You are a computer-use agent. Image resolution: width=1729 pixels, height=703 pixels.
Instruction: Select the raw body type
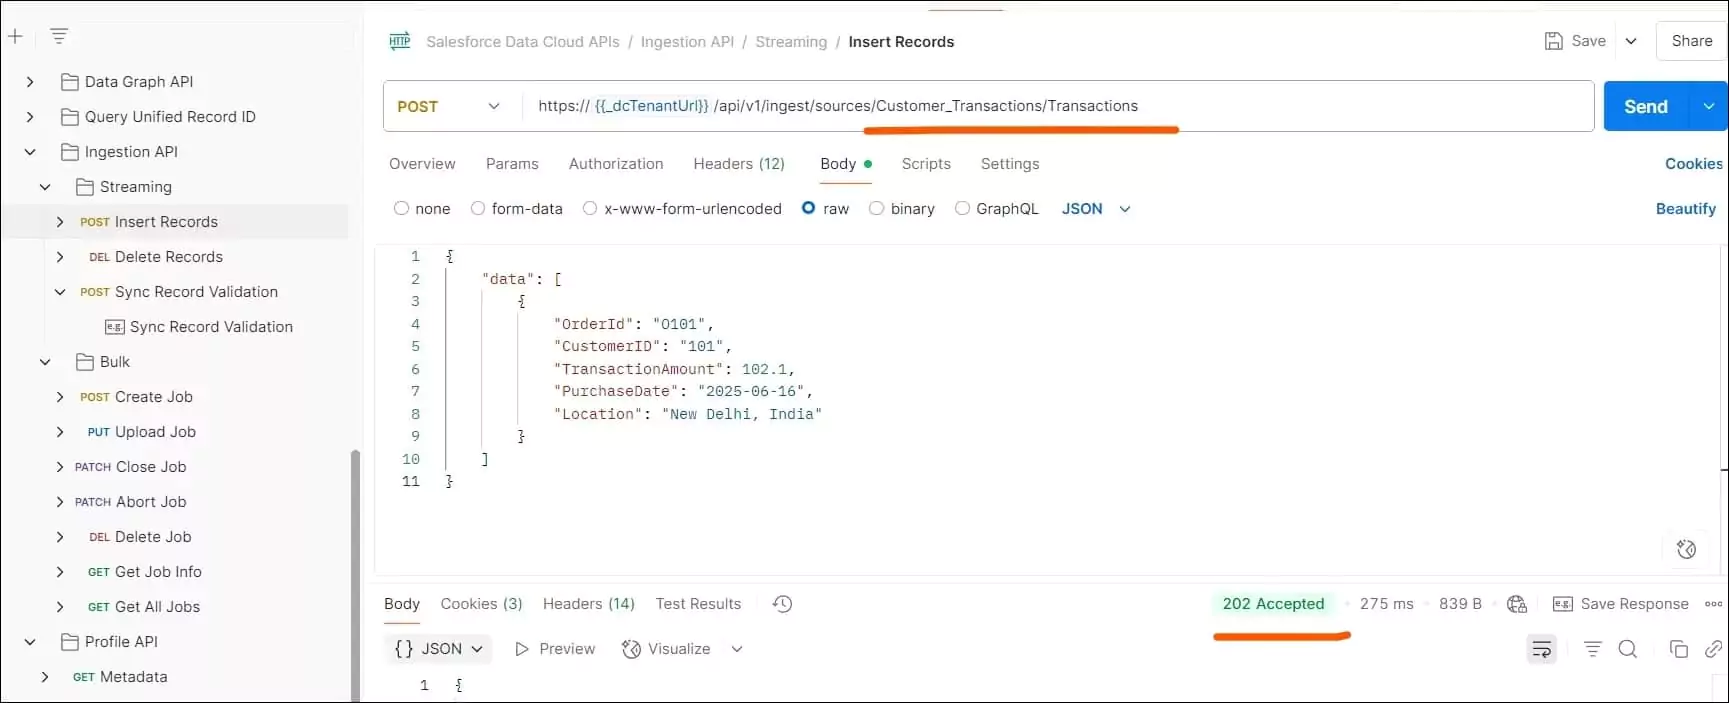click(809, 208)
